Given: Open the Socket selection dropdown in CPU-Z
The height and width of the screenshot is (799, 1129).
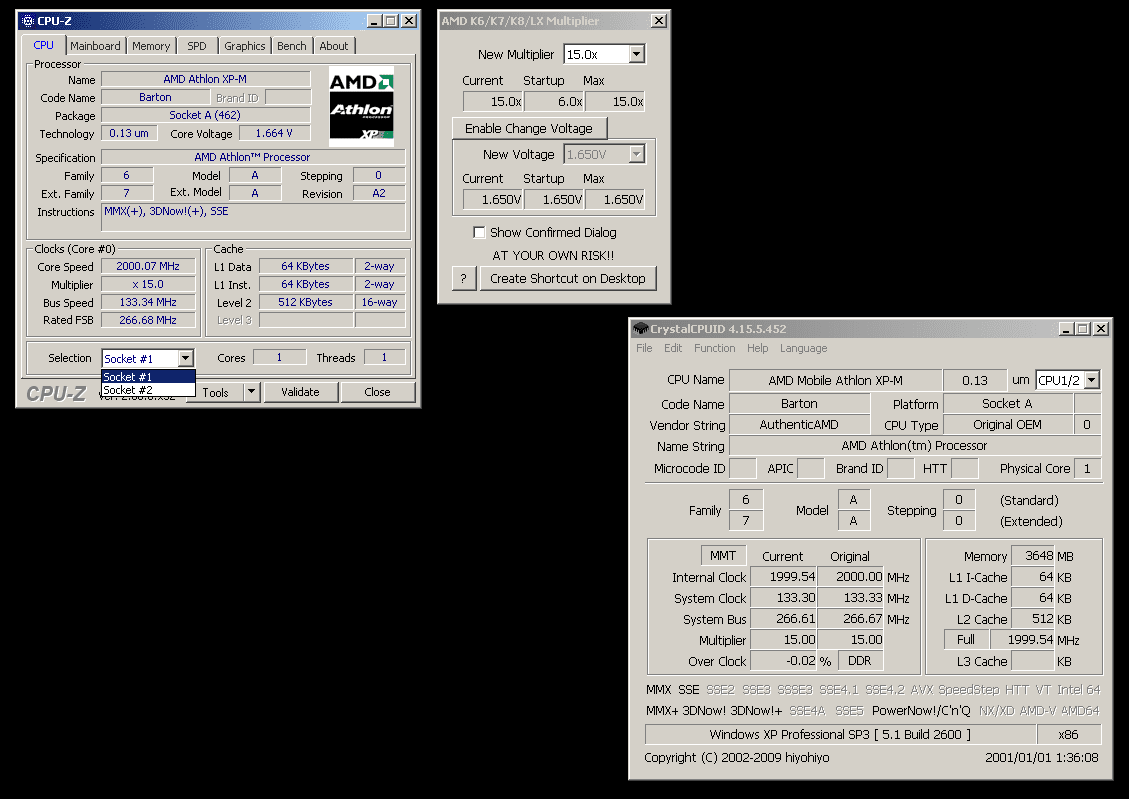Looking at the screenshot, I should (186, 358).
